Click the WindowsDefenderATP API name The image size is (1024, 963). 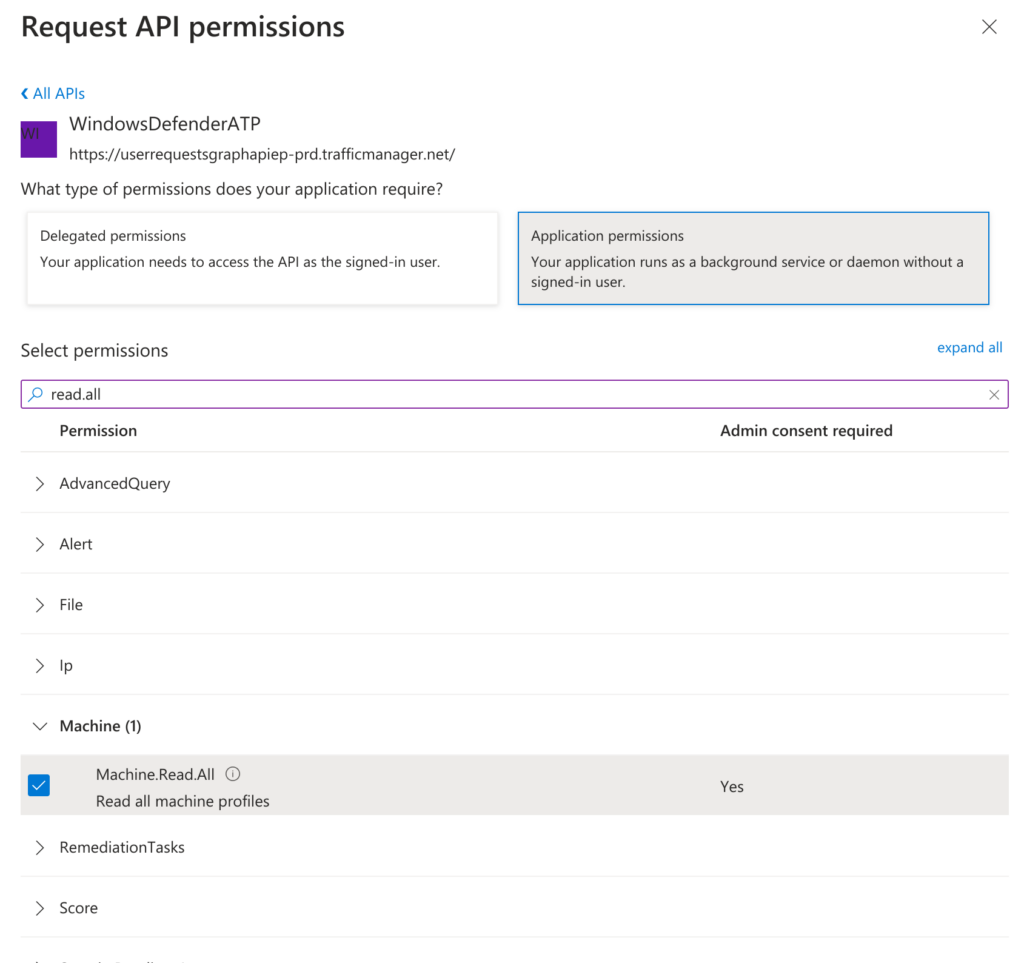click(x=165, y=123)
